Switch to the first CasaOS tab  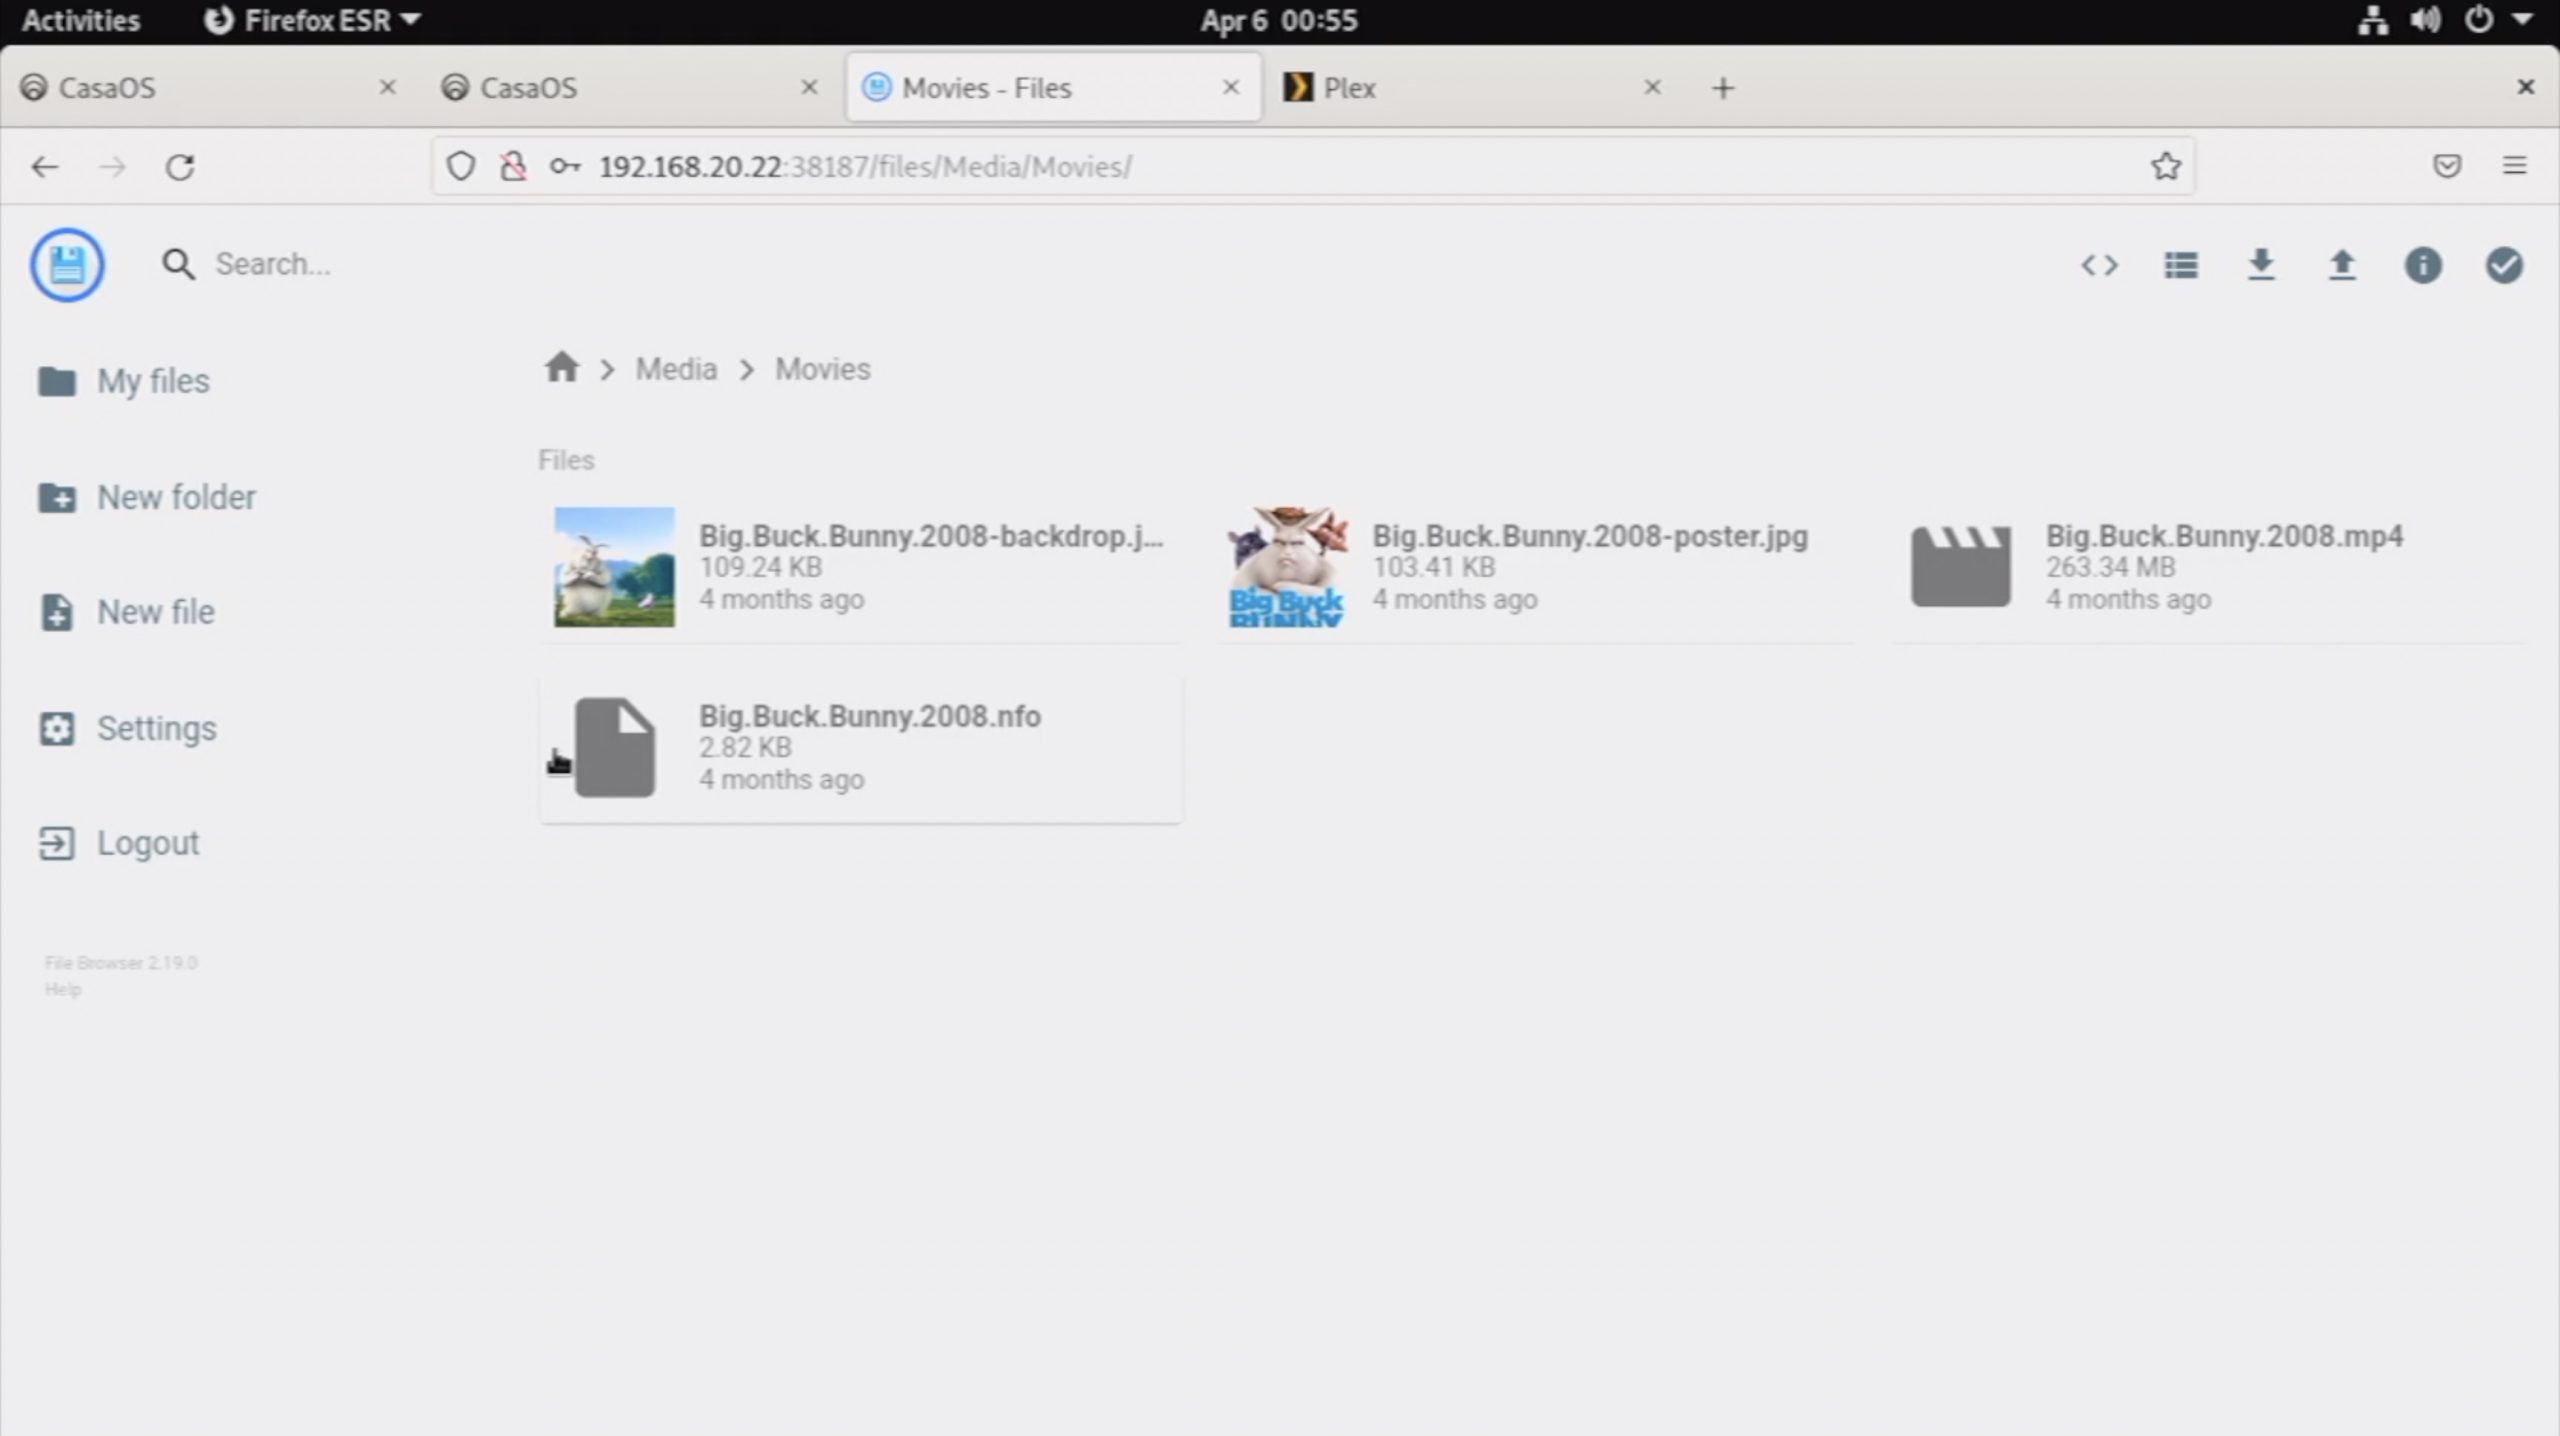[107, 88]
